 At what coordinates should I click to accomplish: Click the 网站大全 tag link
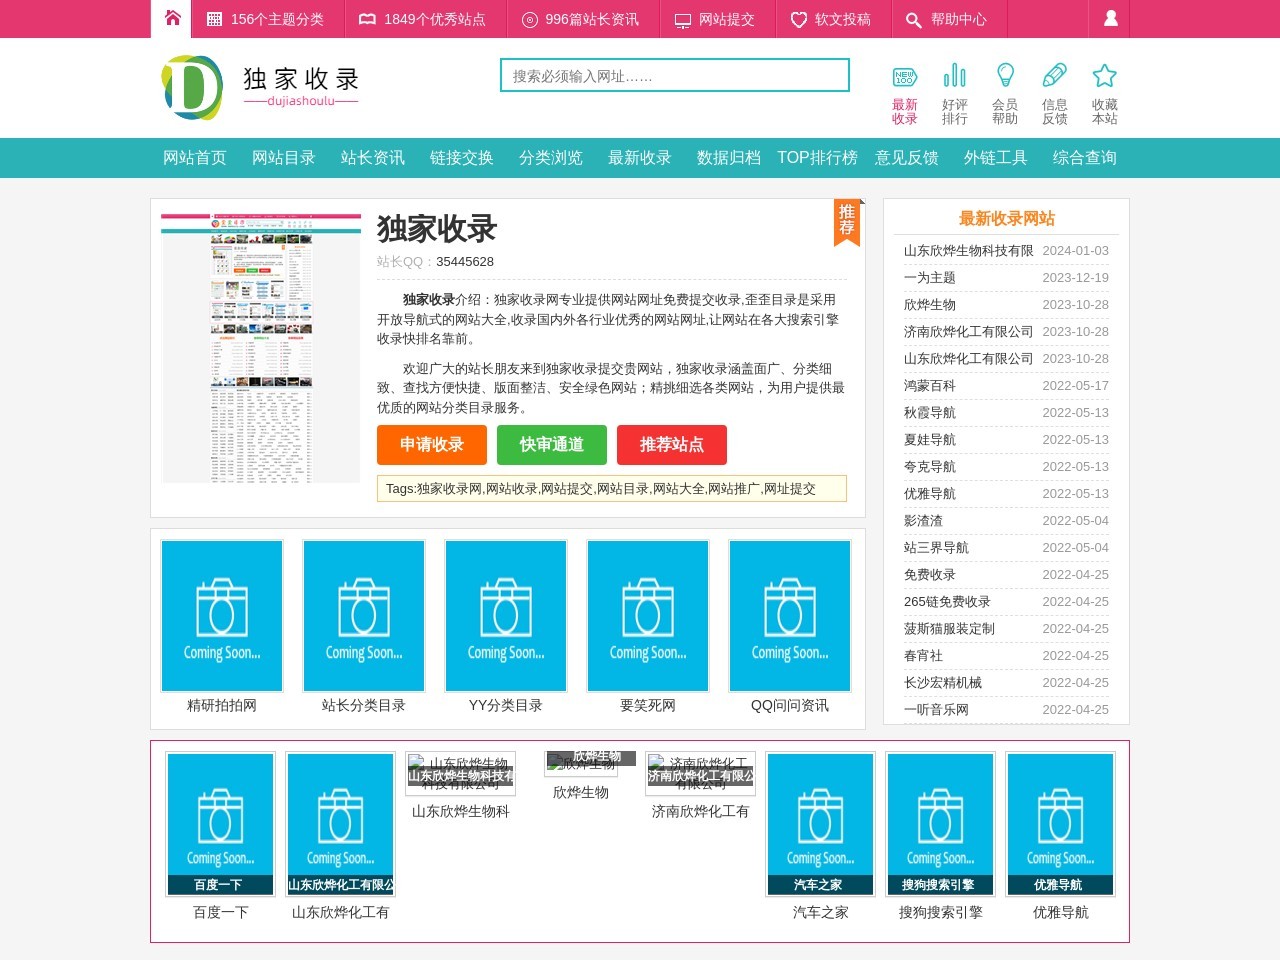pos(682,489)
